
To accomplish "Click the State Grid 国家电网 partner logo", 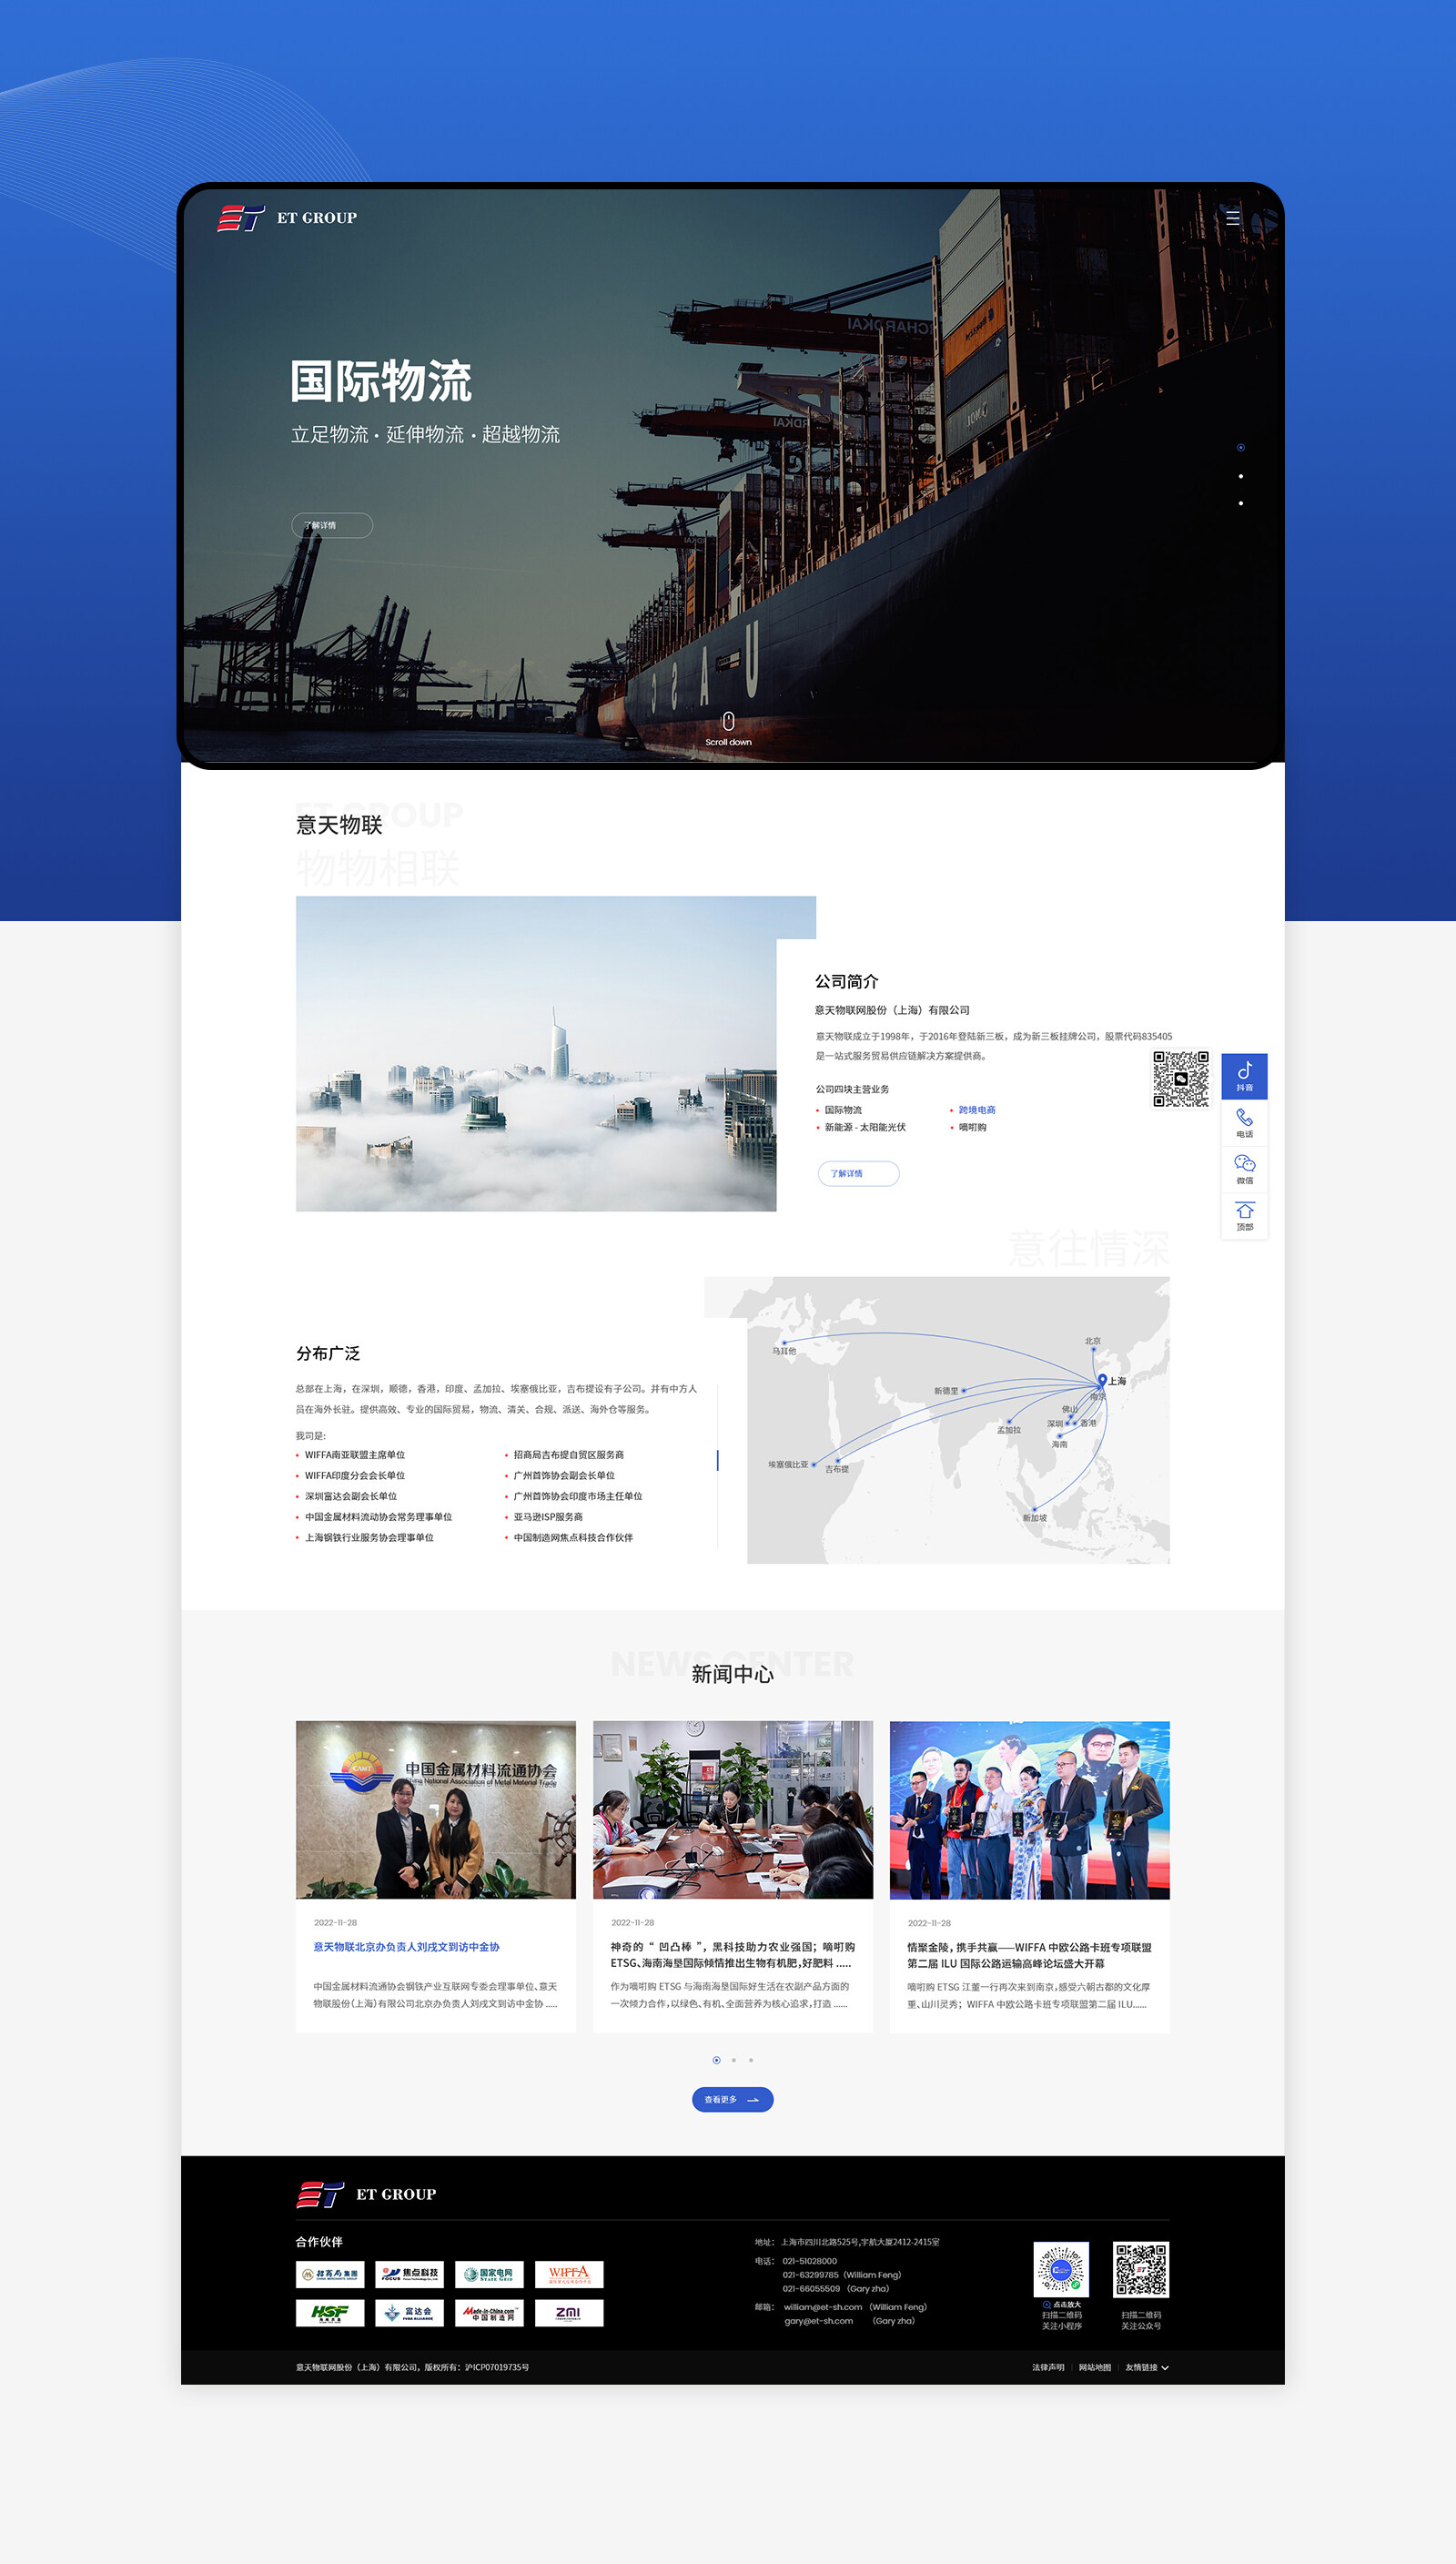I will pyautogui.click(x=489, y=2274).
